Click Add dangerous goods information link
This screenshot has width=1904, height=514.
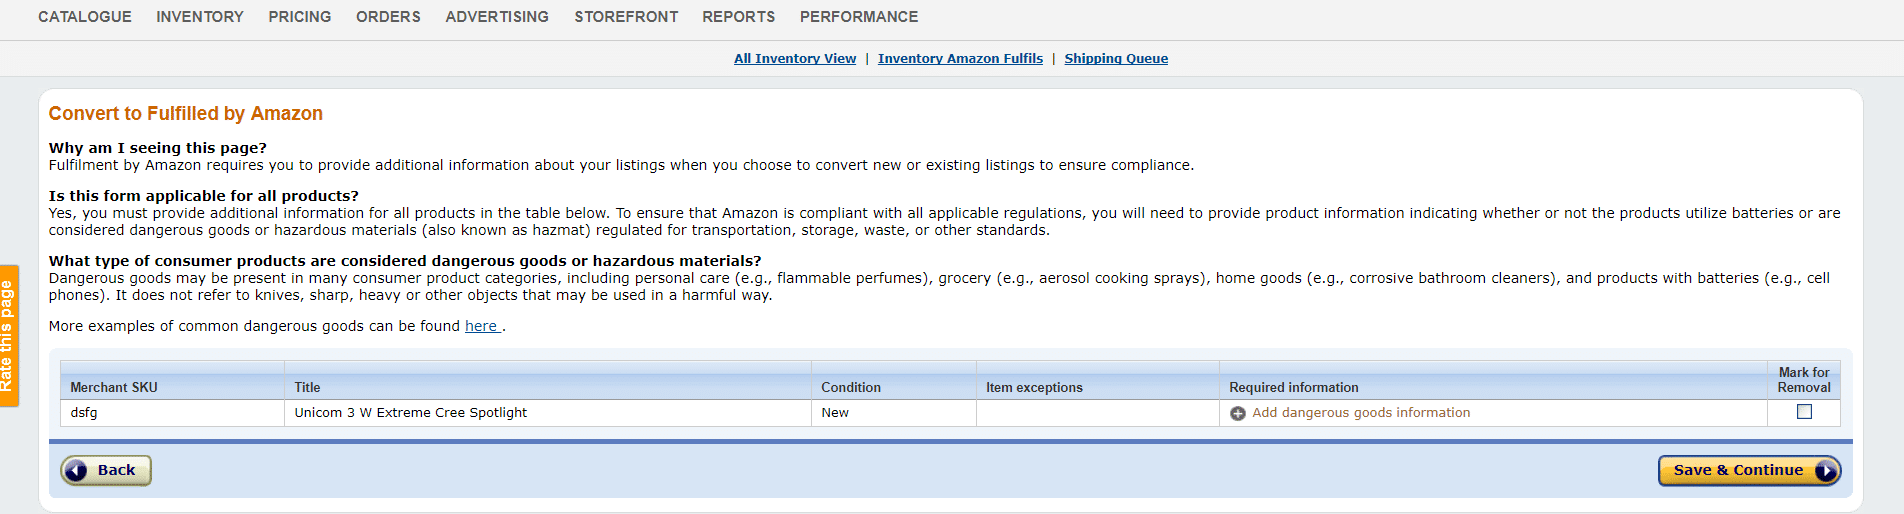(x=1361, y=413)
